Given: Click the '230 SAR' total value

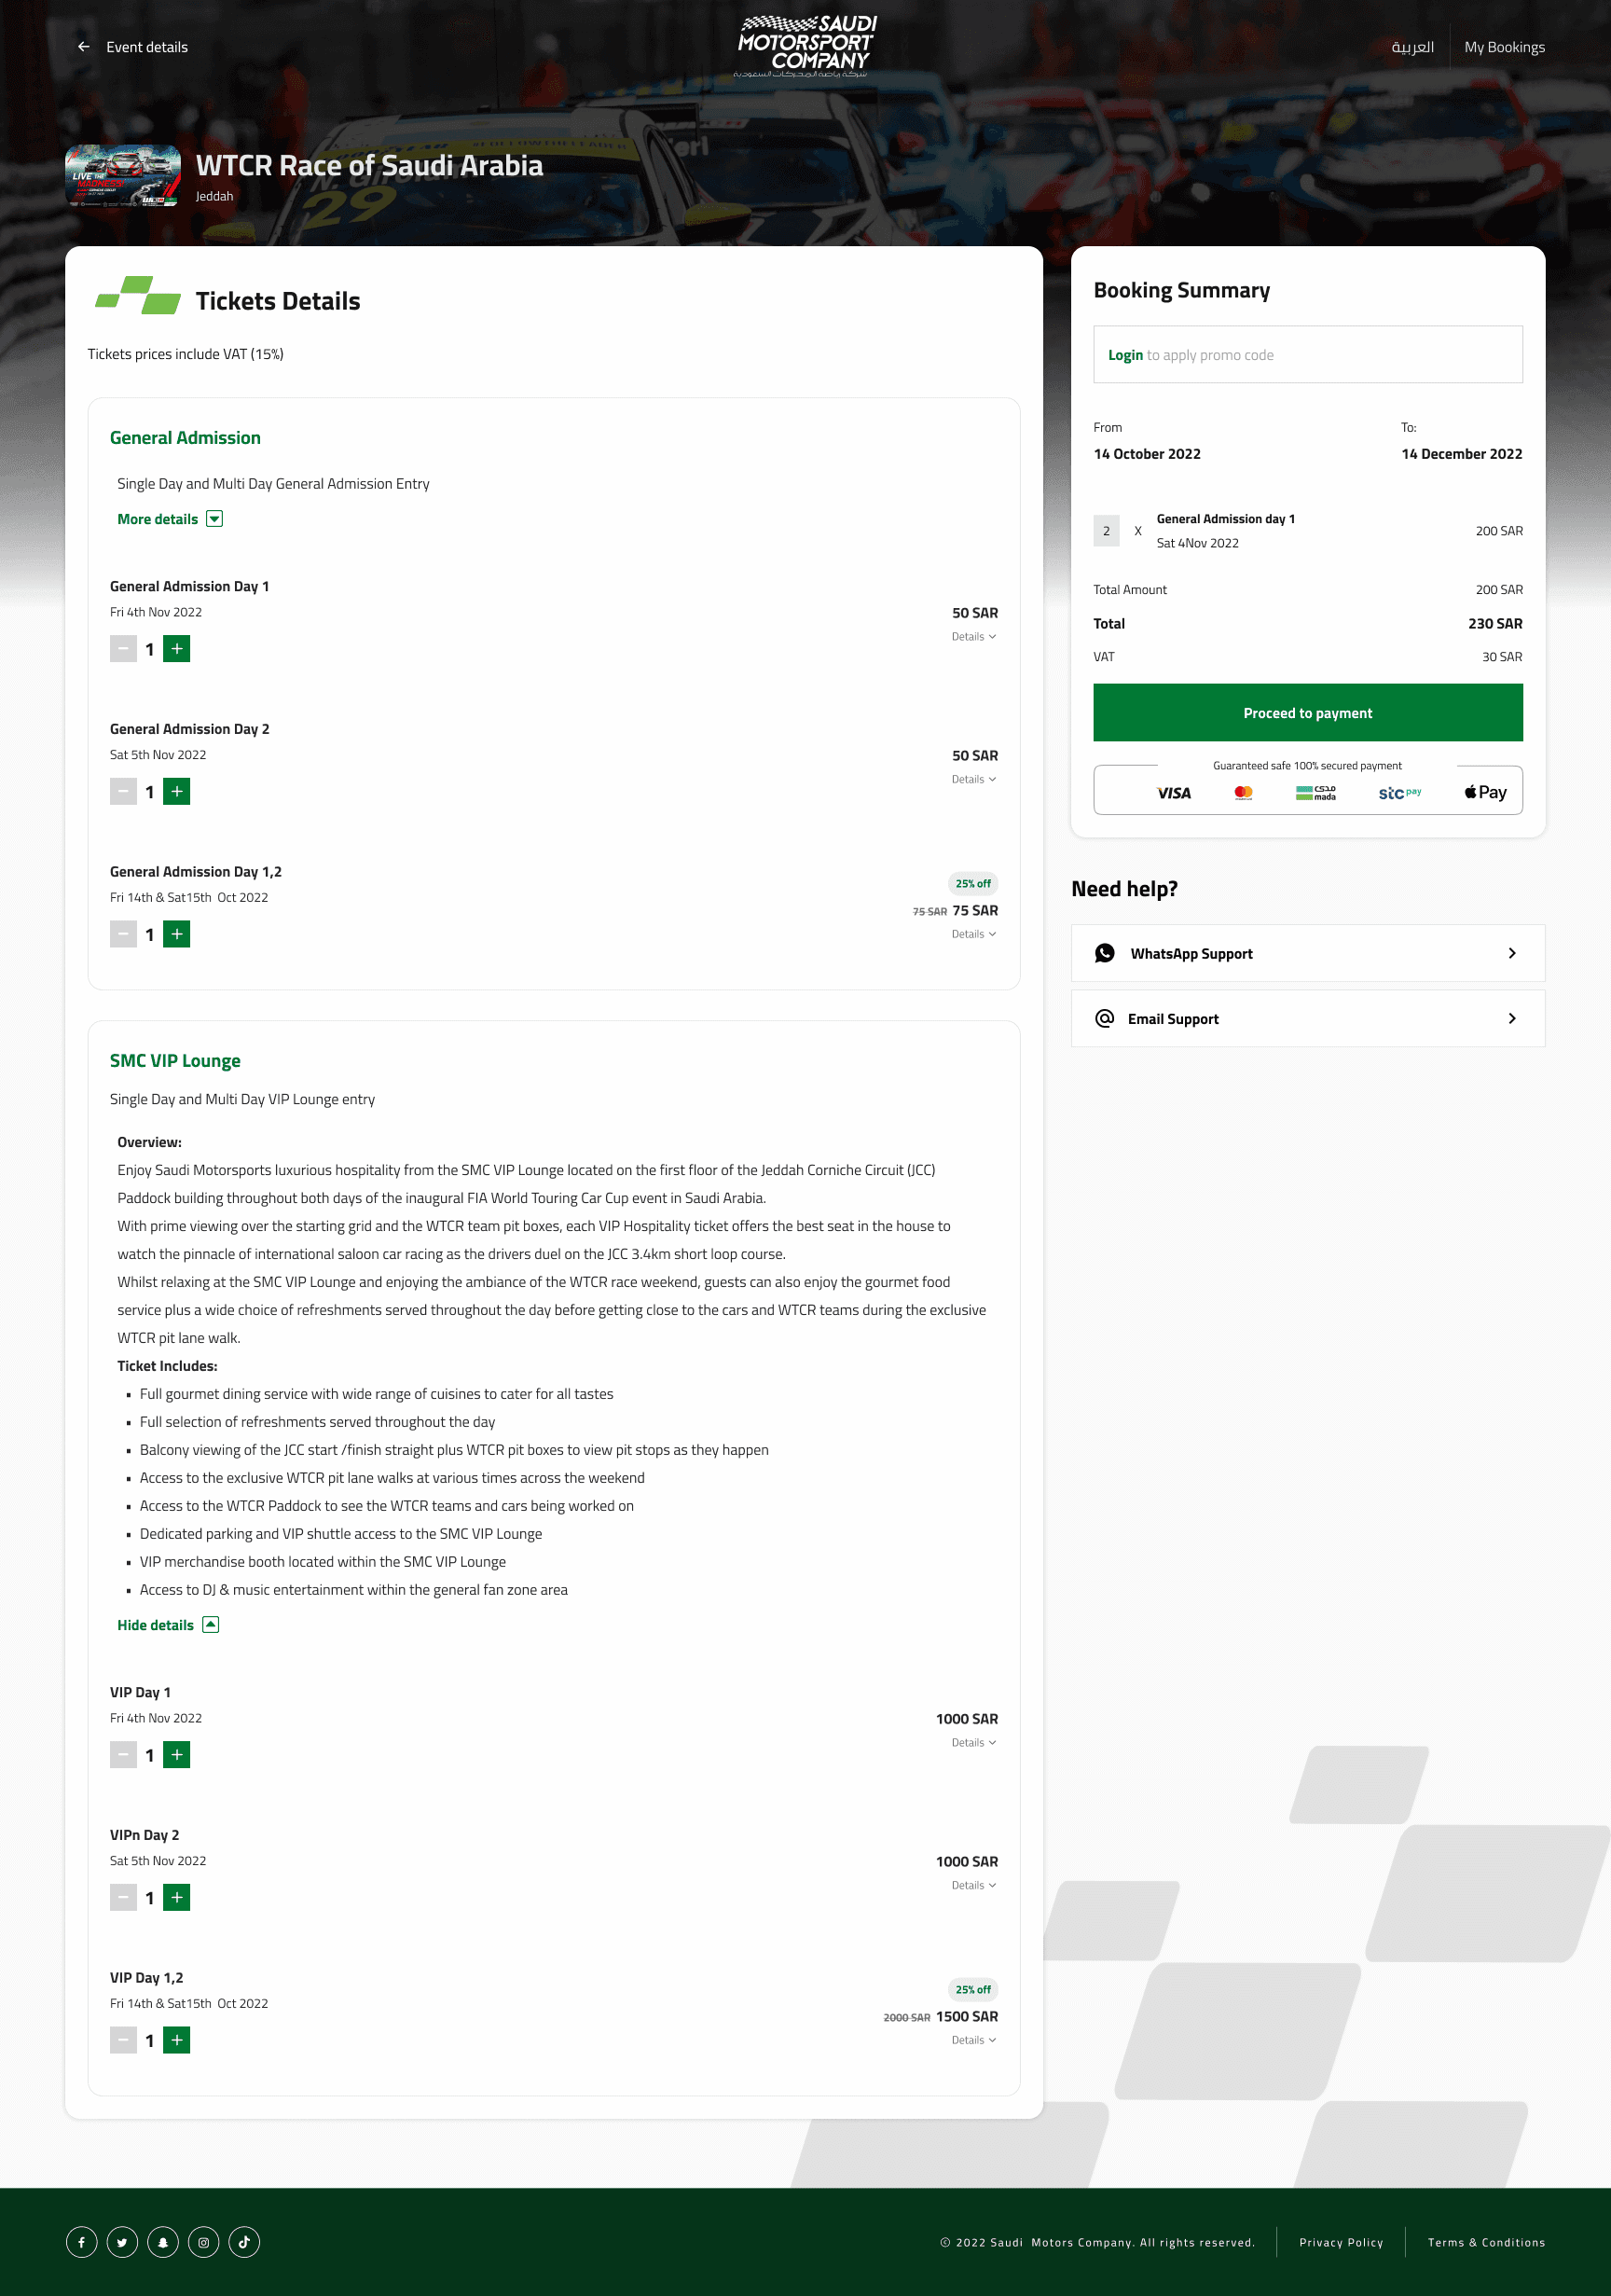Looking at the screenshot, I should pyautogui.click(x=1495, y=624).
